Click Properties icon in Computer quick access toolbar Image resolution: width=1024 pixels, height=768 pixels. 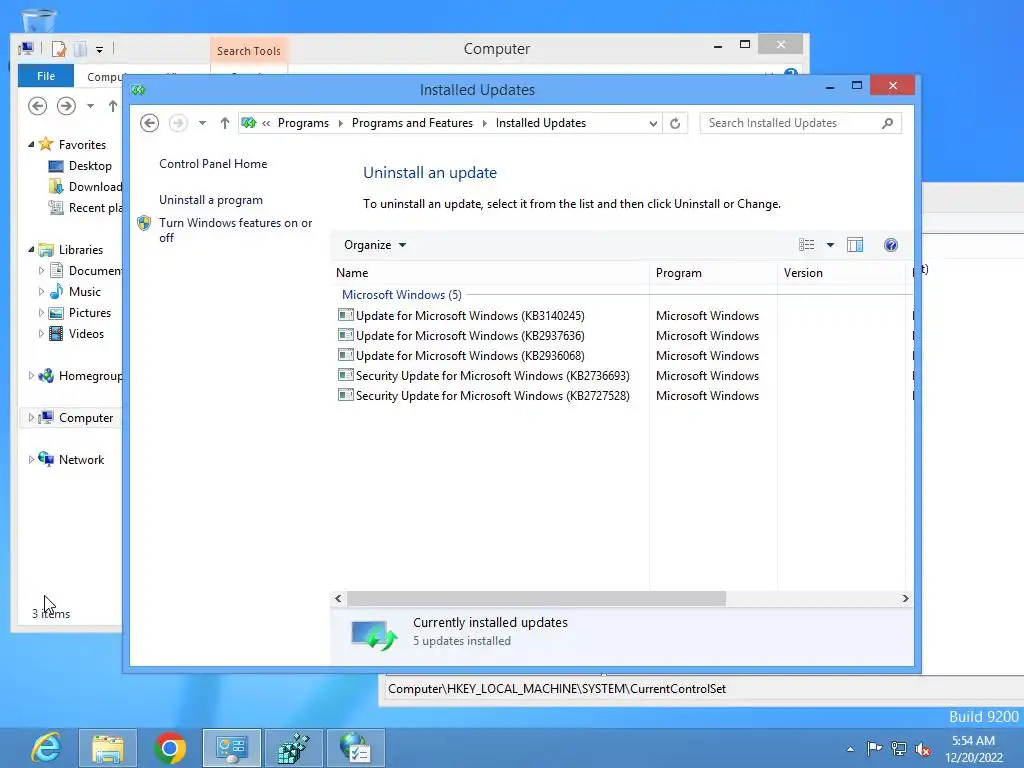(x=59, y=49)
